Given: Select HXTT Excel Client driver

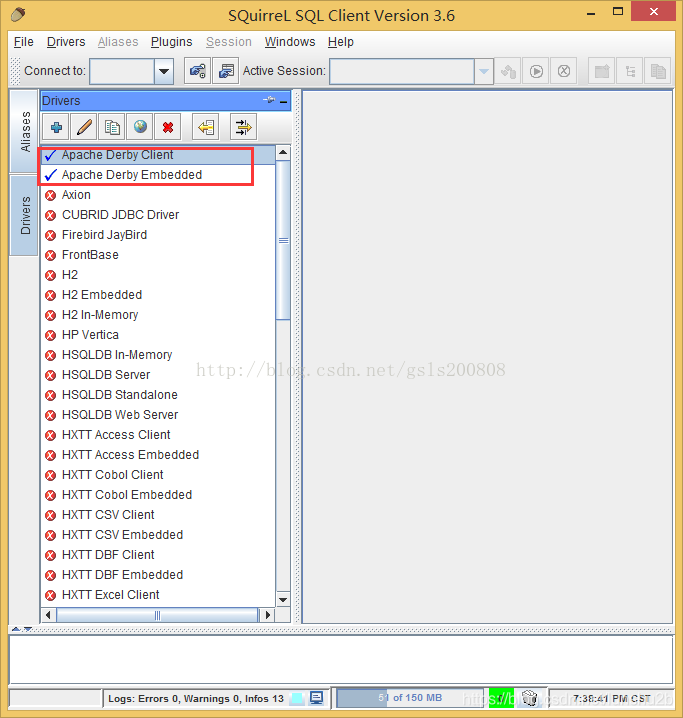Looking at the screenshot, I should coord(158,594).
